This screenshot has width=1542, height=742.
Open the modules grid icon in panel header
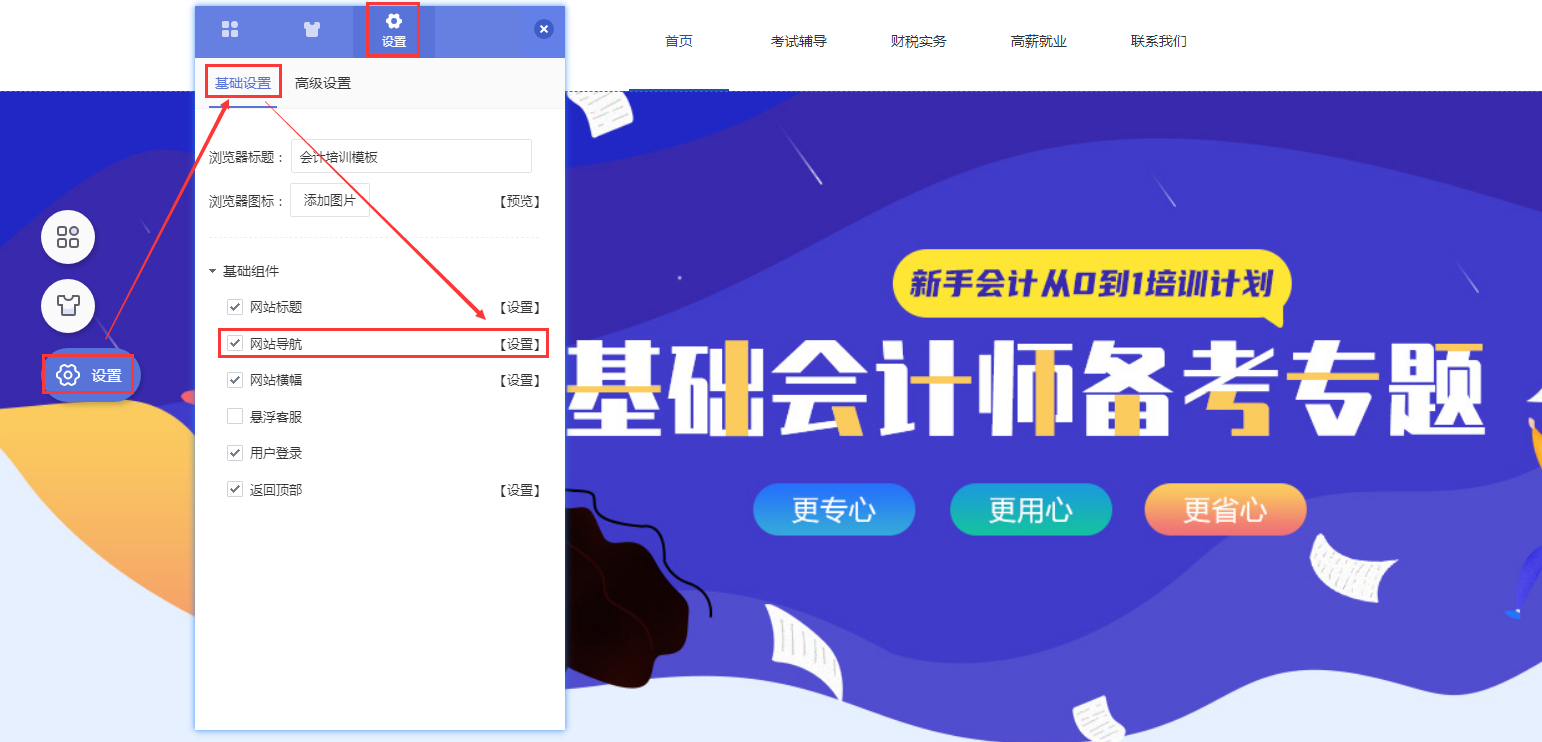[230, 28]
